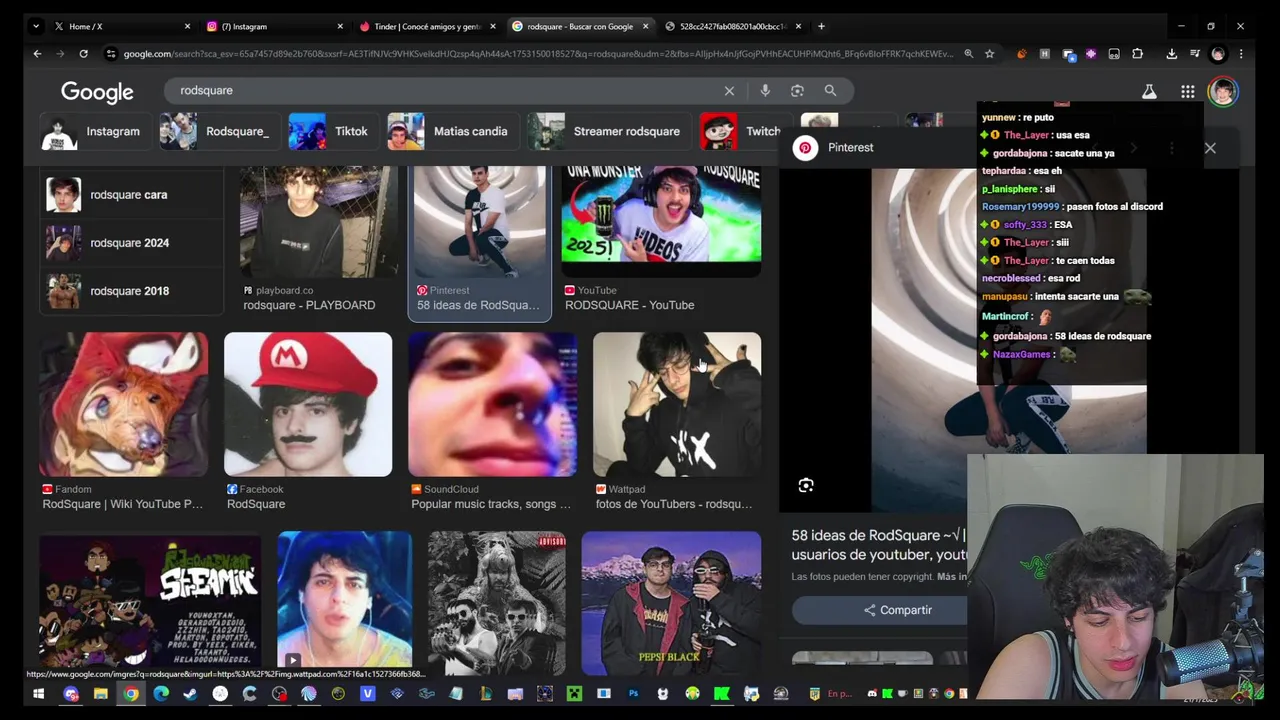Open the Chrome downloads icon

tap(1171, 54)
